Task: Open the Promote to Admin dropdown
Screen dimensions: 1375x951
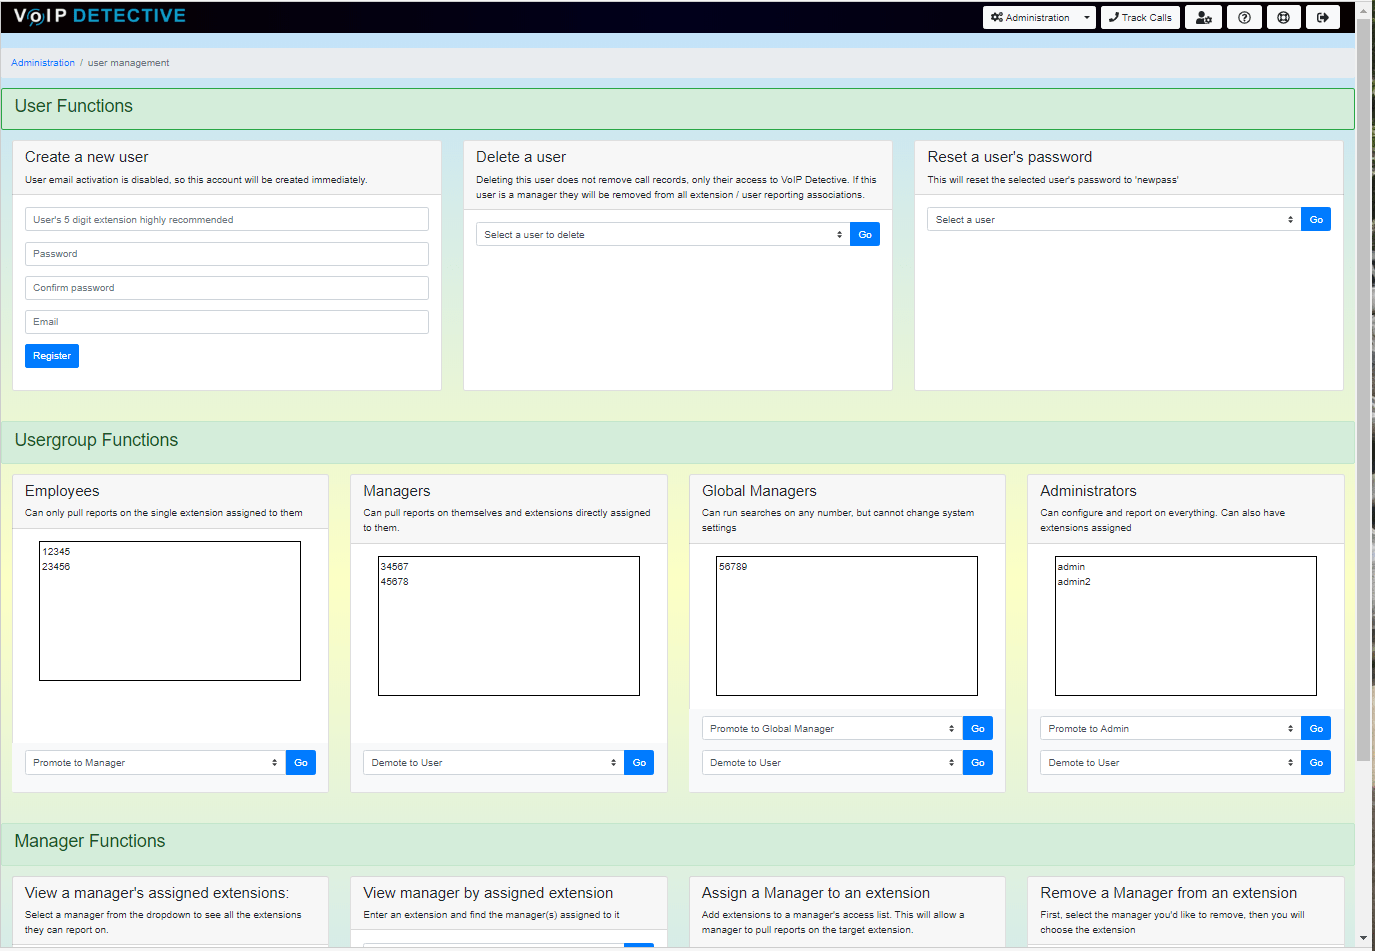Action: coord(1169,729)
